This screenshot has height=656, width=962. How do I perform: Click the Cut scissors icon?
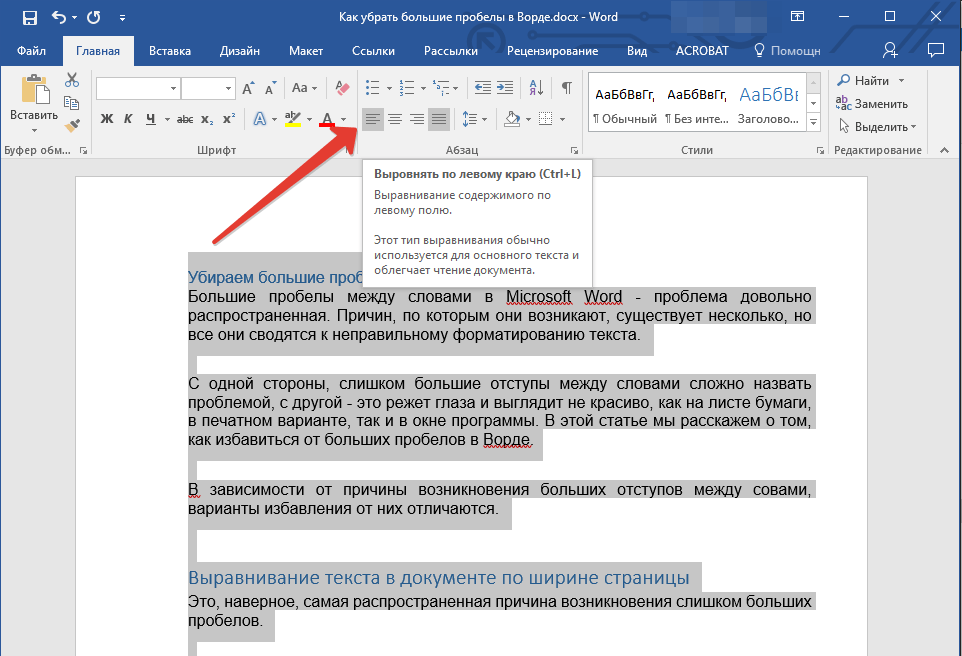(72, 81)
